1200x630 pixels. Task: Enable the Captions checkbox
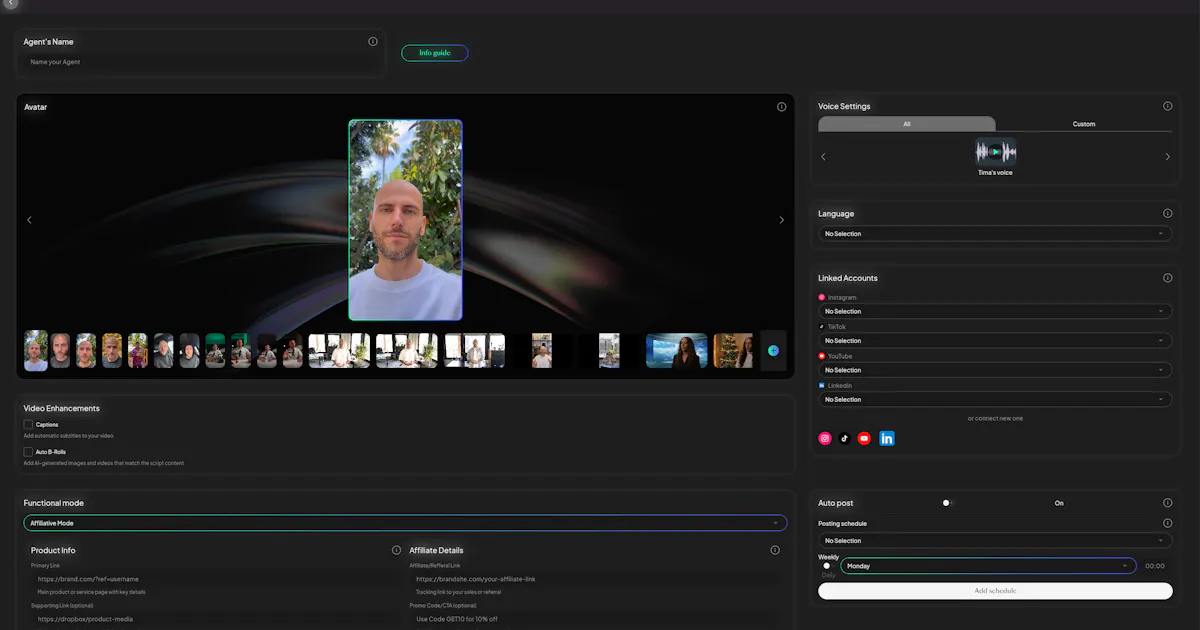click(x=29, y=425)
